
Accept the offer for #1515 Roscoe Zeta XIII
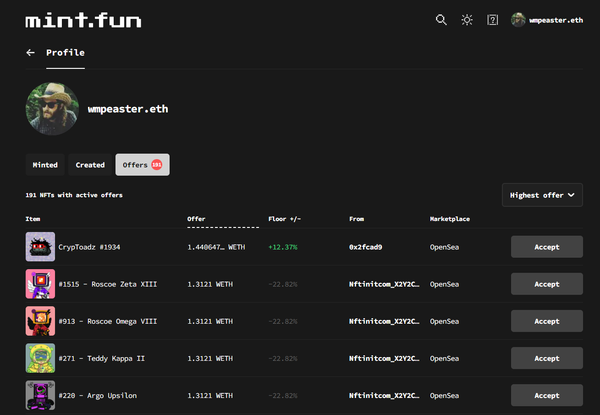pyautogui.click(x=546, y=284)
